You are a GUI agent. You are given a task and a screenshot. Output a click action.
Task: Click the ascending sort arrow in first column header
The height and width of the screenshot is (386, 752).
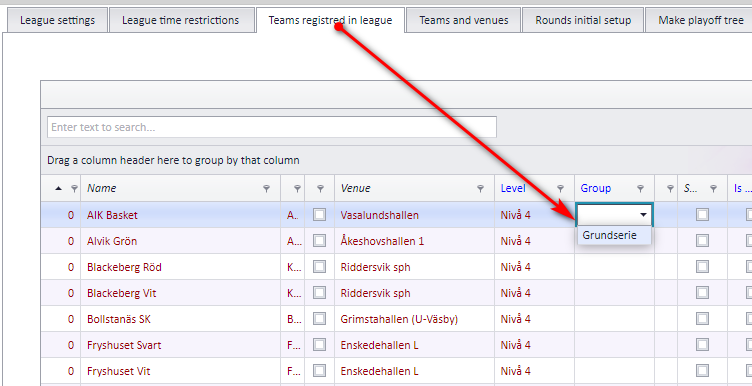coord(59,188)
